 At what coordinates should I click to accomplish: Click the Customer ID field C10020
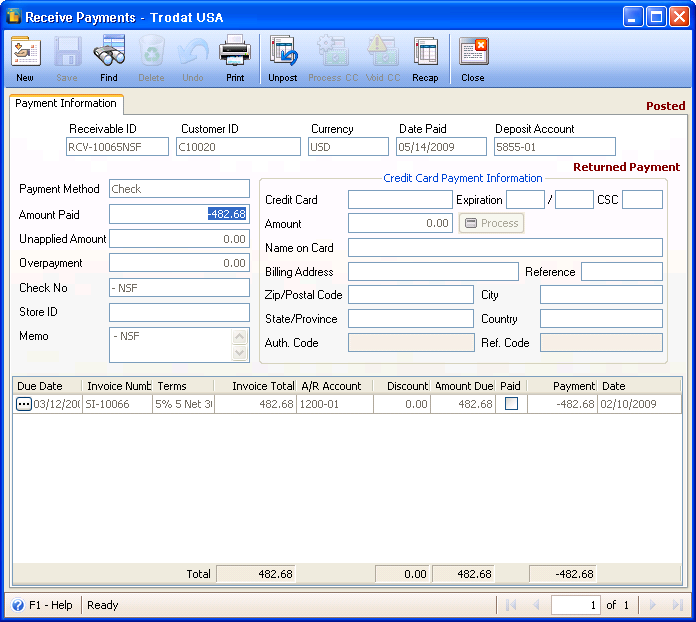(x=238, y=147)
